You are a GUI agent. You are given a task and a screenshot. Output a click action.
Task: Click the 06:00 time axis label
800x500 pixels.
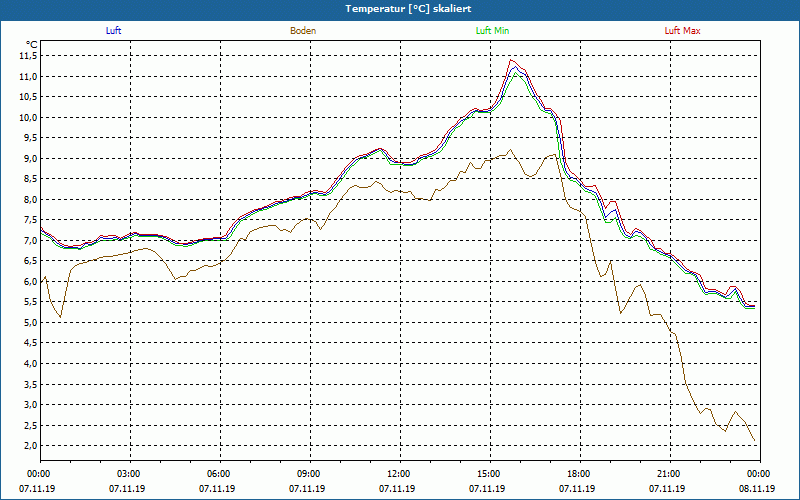pyautogui.click(x=220, y=474)
